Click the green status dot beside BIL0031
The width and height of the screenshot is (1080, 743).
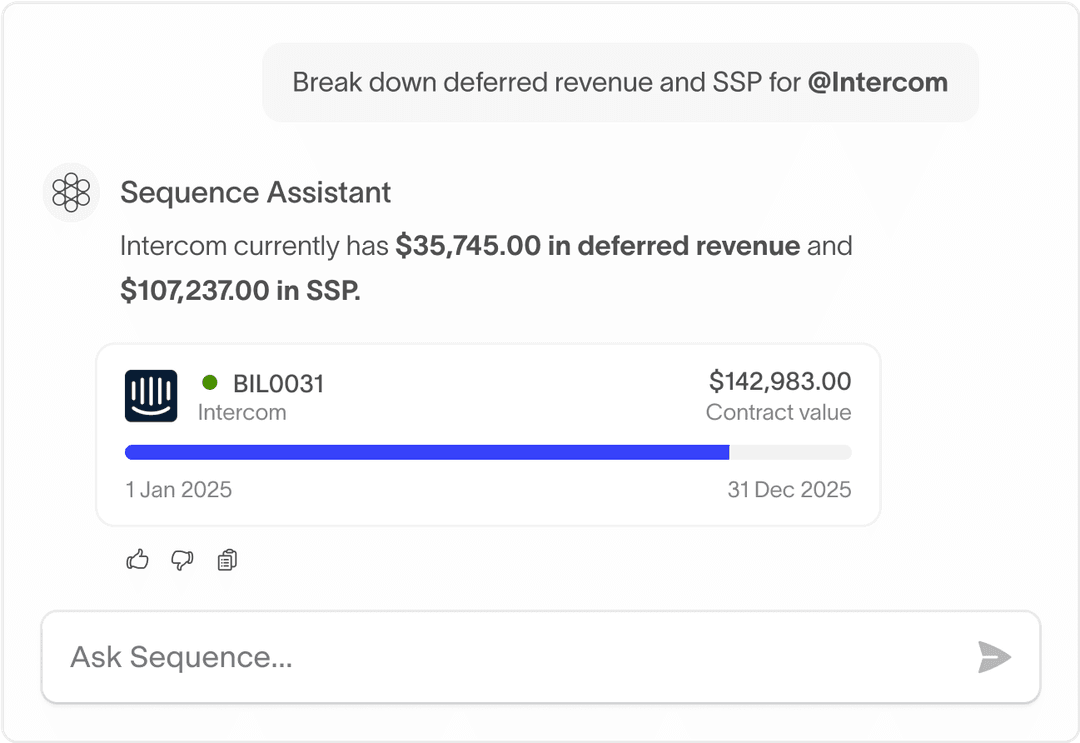click(210, 382)
